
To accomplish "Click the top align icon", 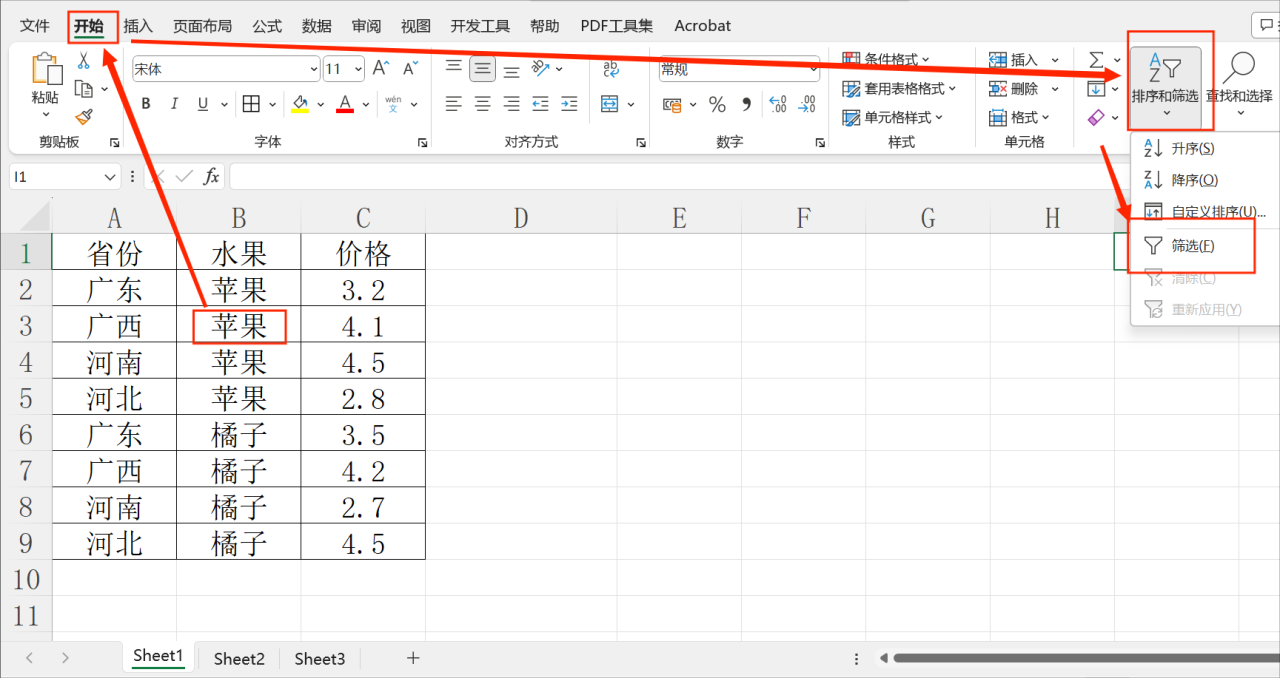I will click(x=453, y=68).
